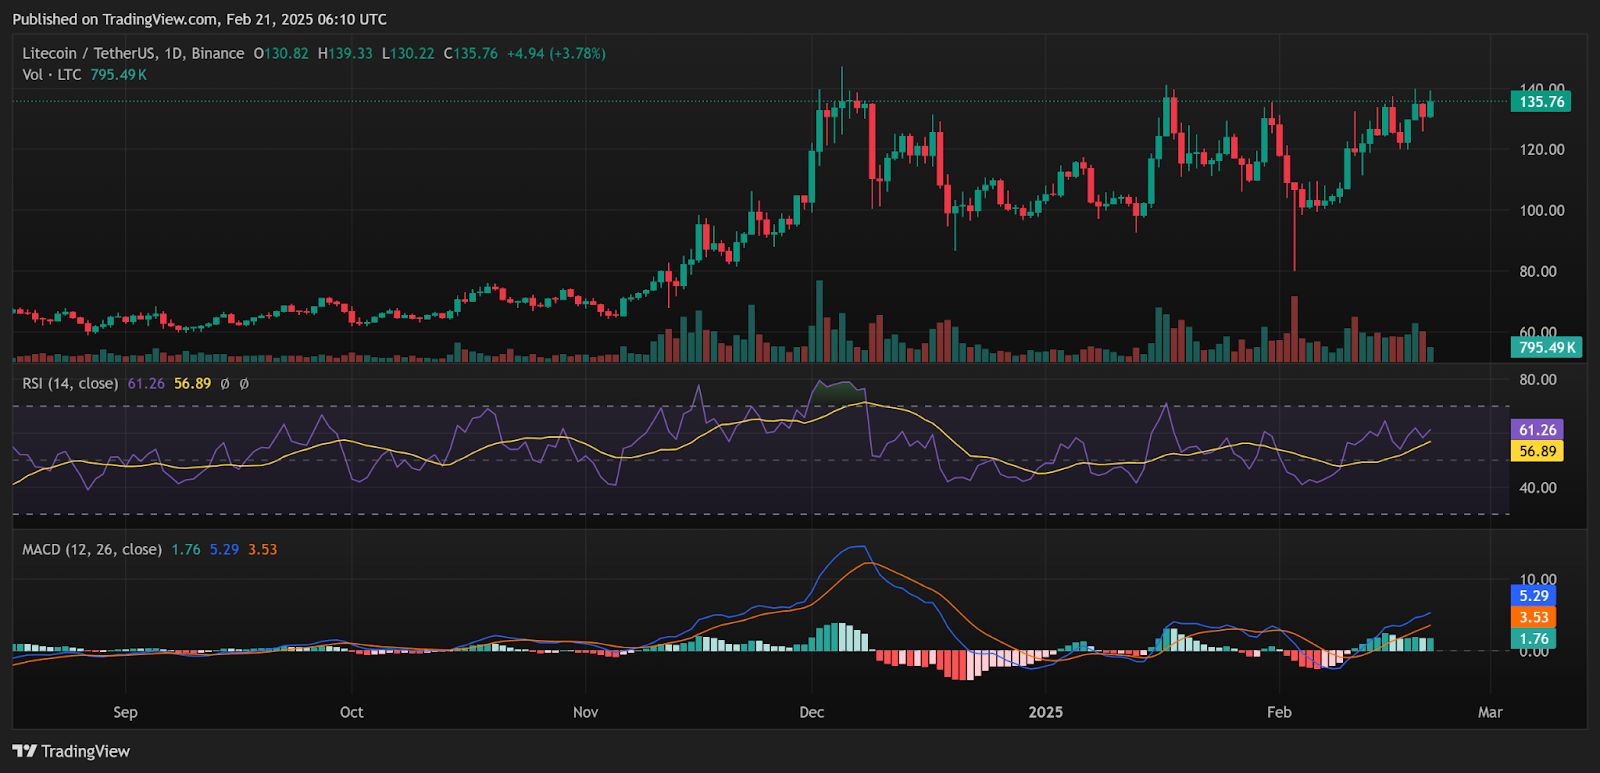
Task: Open the RSI (14, close) indicator legend
Action: (x=70, y=383)
